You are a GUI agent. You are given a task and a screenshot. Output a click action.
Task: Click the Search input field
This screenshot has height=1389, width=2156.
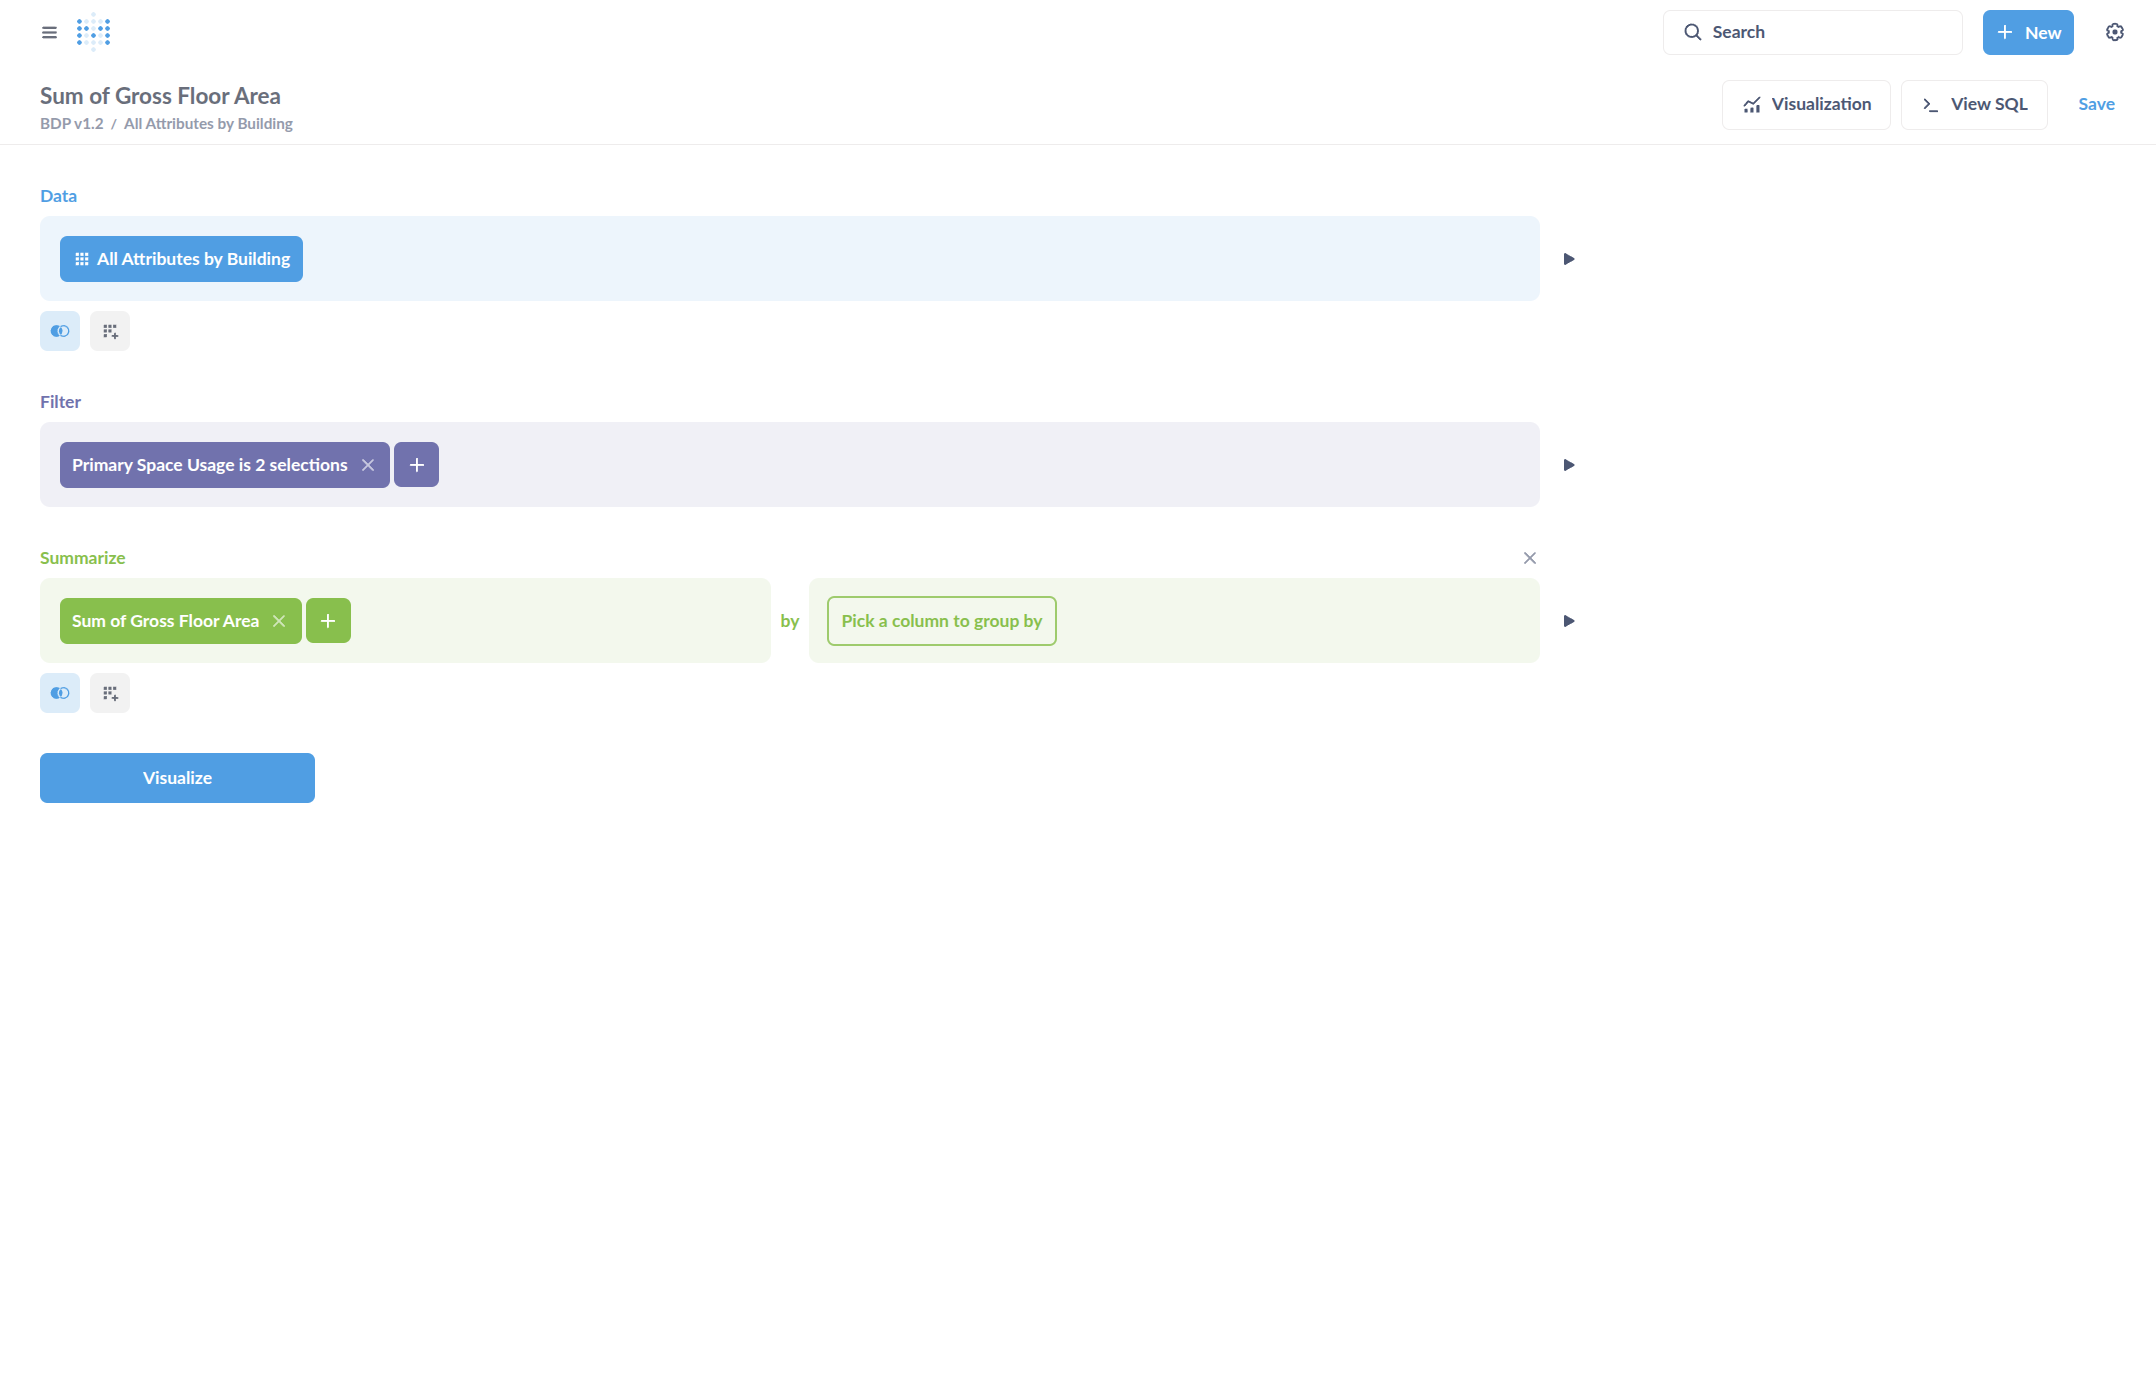[x=1812, y=32]
